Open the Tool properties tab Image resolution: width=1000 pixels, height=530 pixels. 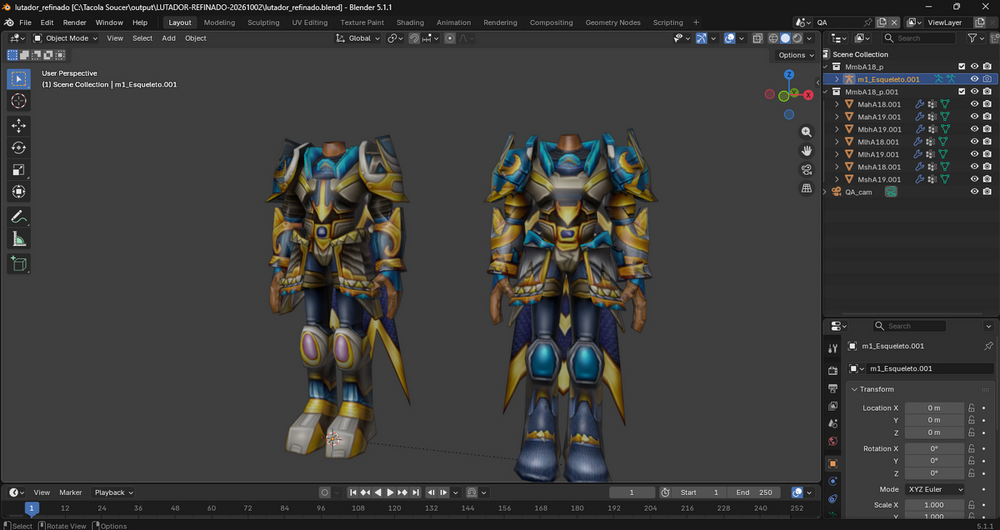coord(832,348)
